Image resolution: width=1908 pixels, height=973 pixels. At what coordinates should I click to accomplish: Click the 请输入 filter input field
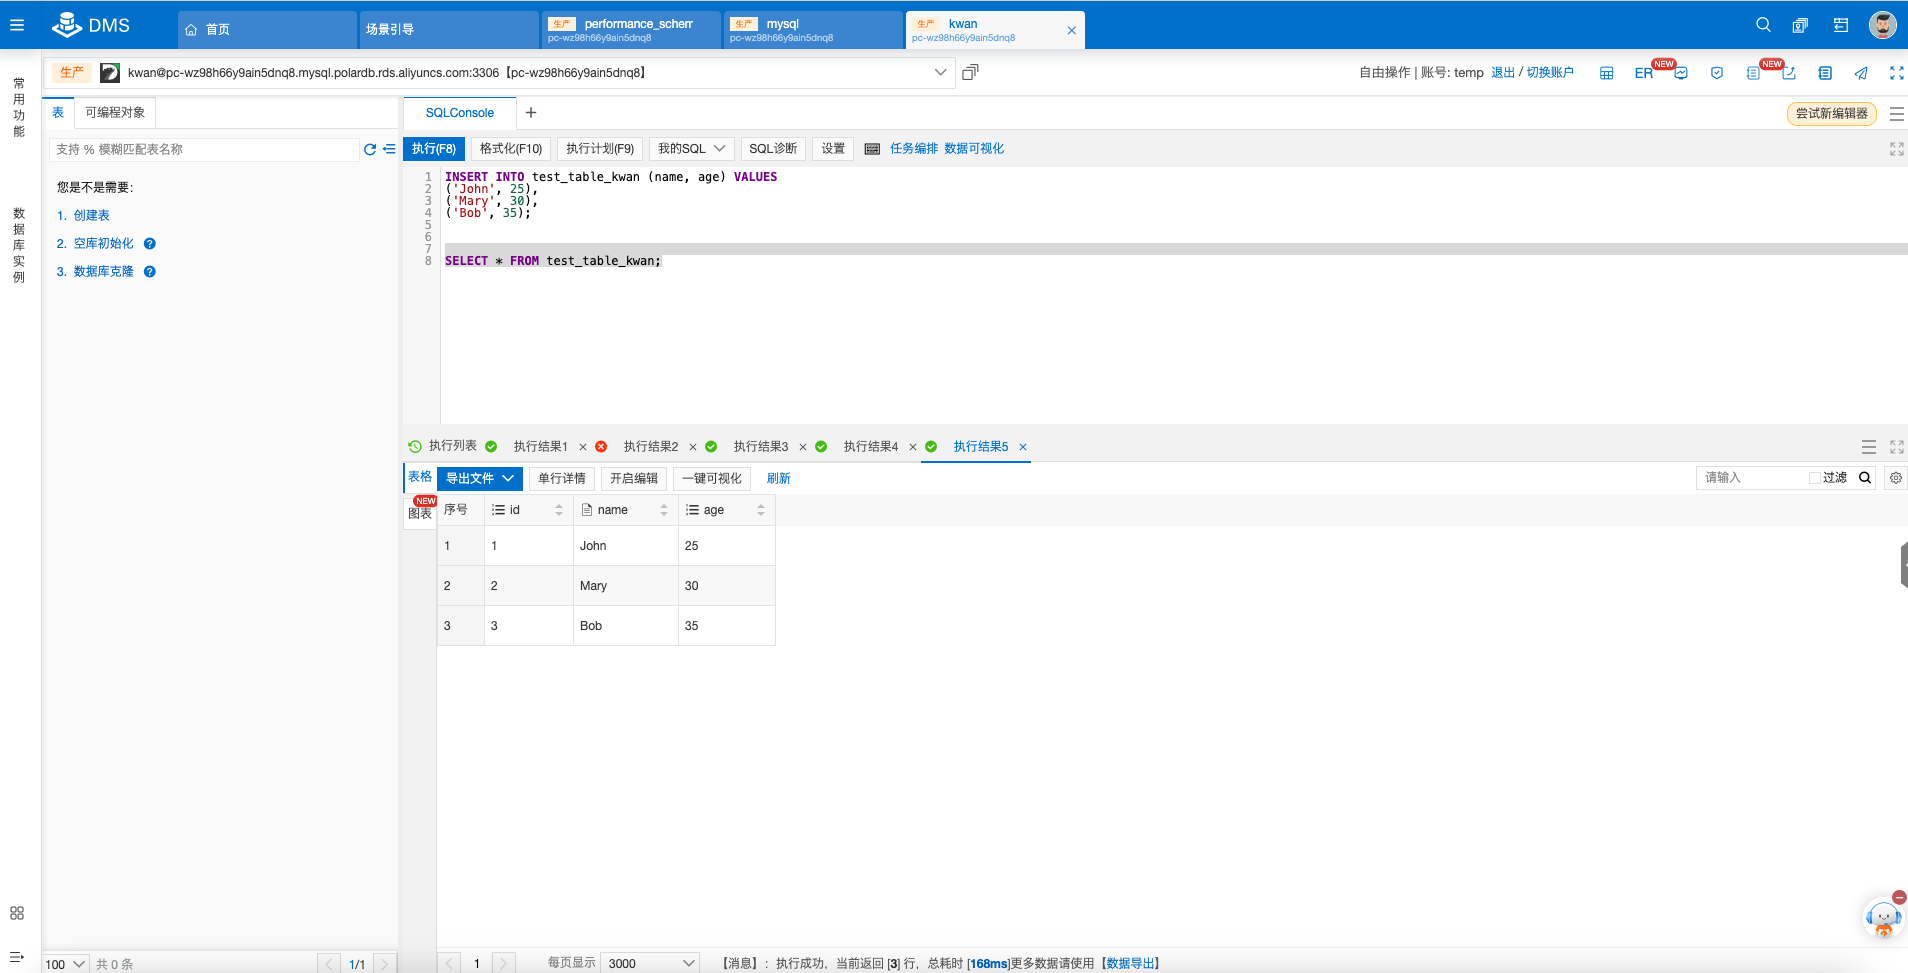click(1750, 478)
